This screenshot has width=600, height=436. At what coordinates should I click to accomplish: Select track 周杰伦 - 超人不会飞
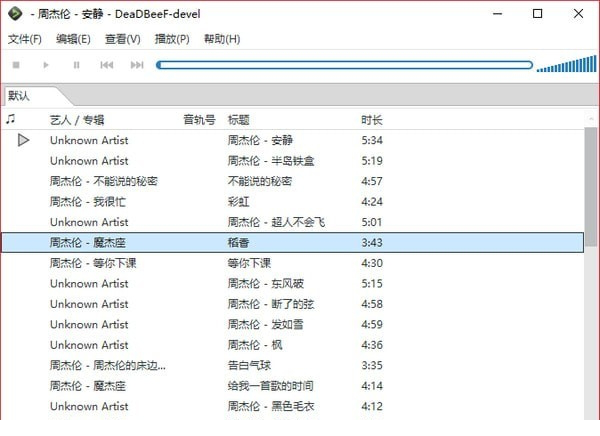click(276, 222)
